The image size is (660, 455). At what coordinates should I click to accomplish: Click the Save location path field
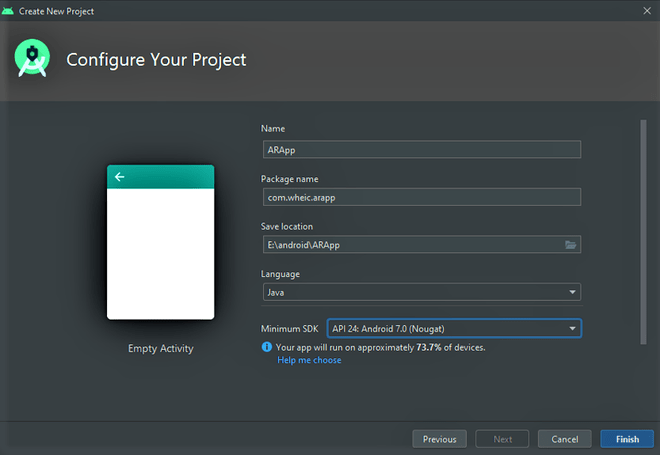pos(410,245)
